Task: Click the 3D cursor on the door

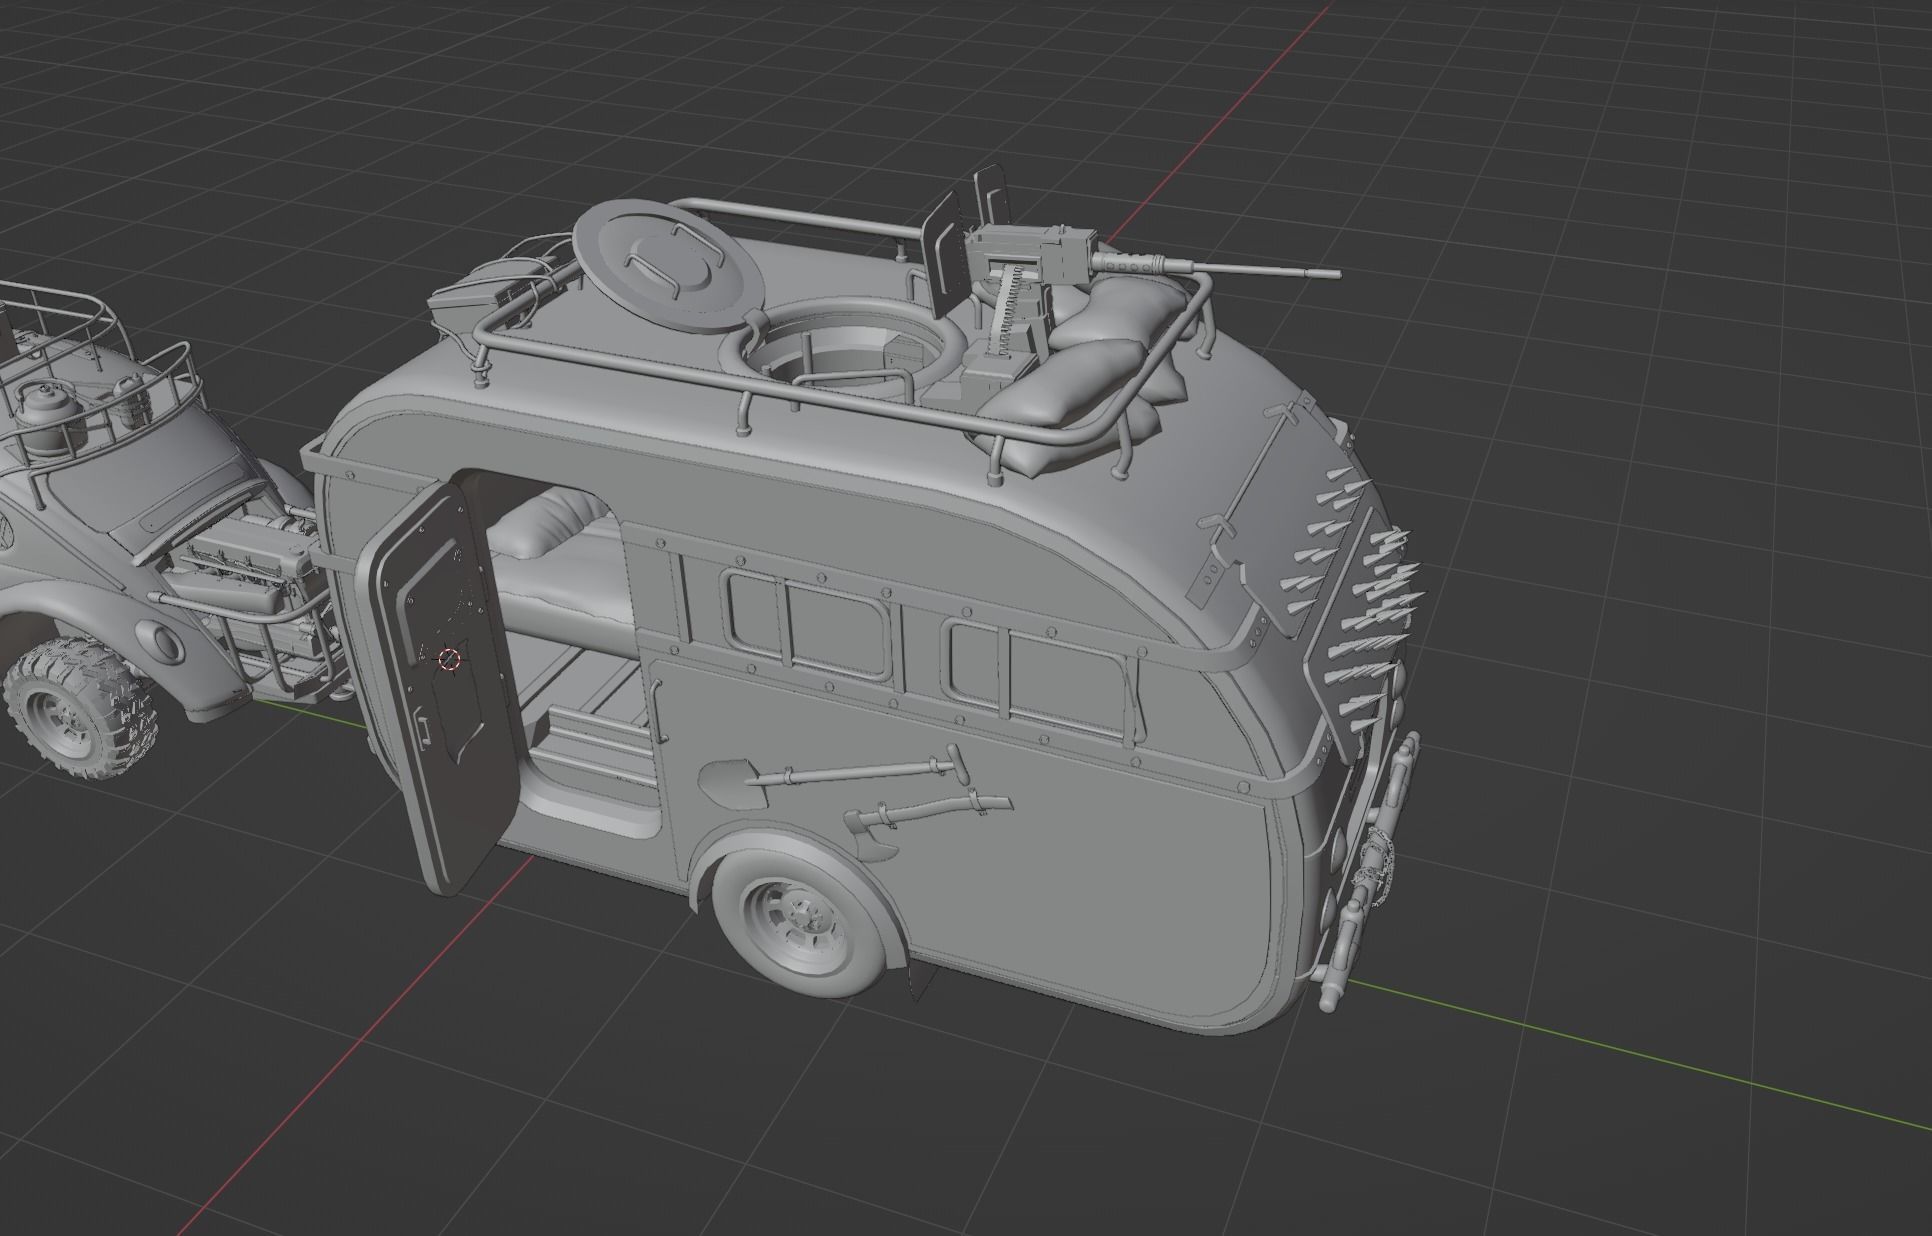Action: pos(449,659)
